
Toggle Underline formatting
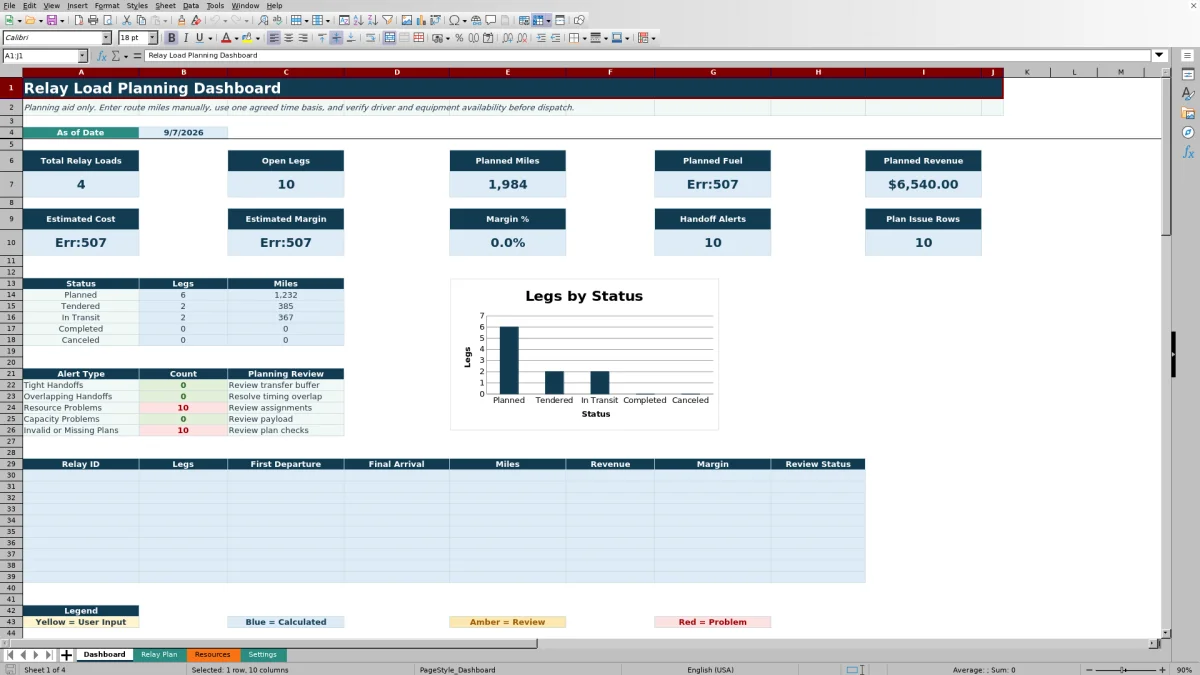(x=200, y=38)
